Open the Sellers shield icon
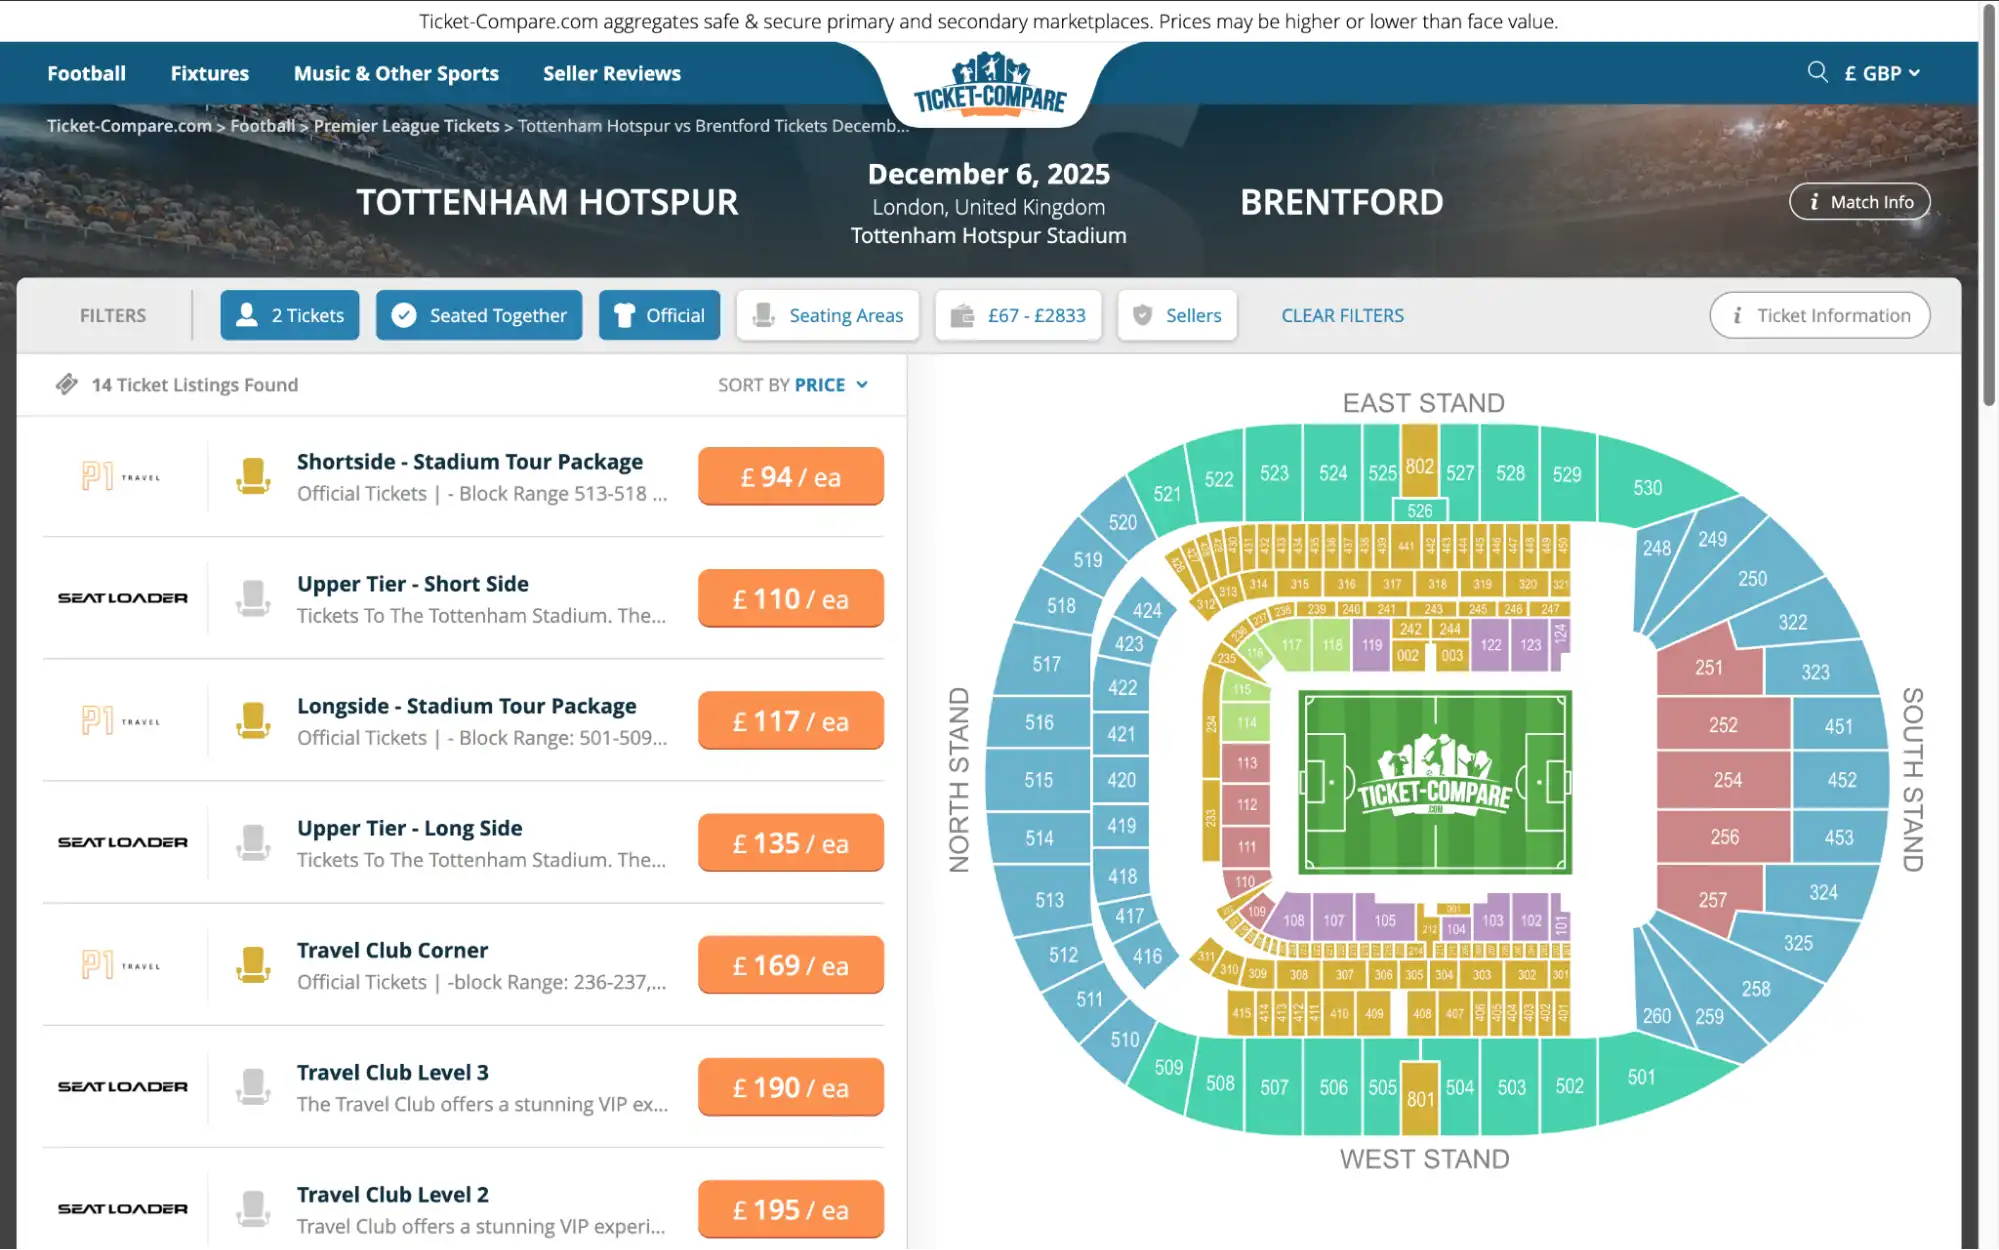 [x=1140, y=315]
